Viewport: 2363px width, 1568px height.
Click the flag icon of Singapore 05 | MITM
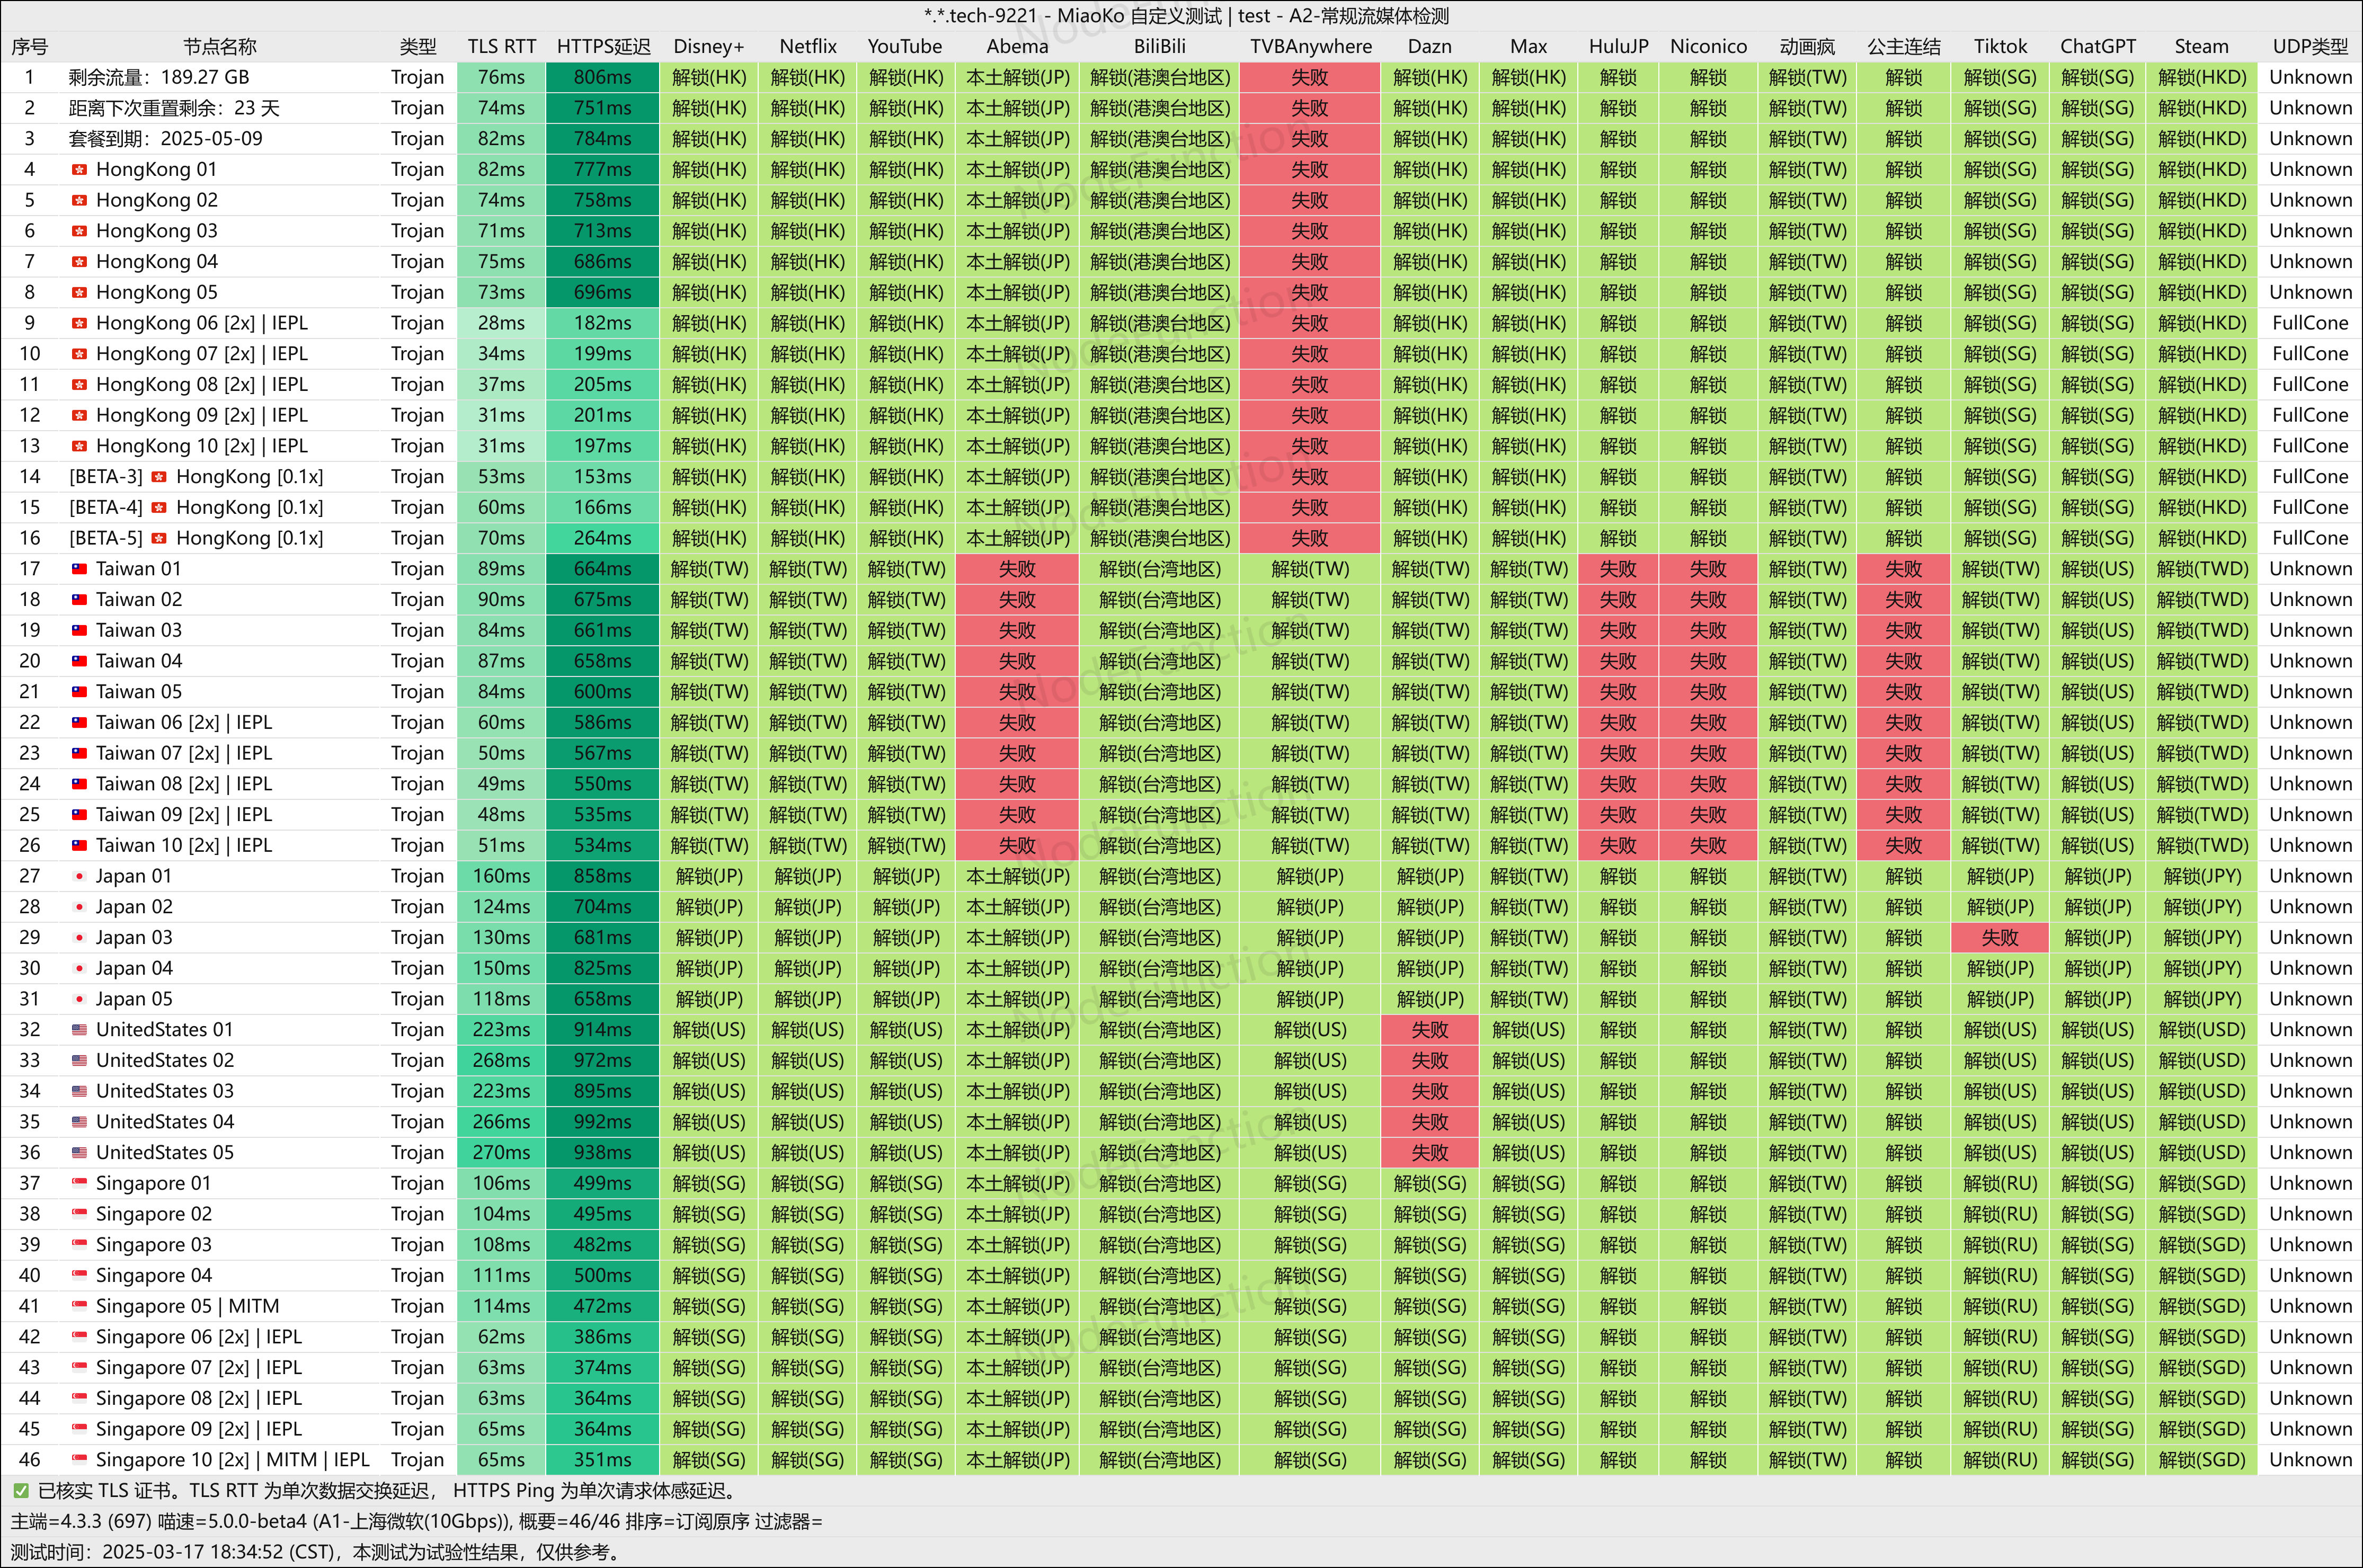(x=79, y=1306)
